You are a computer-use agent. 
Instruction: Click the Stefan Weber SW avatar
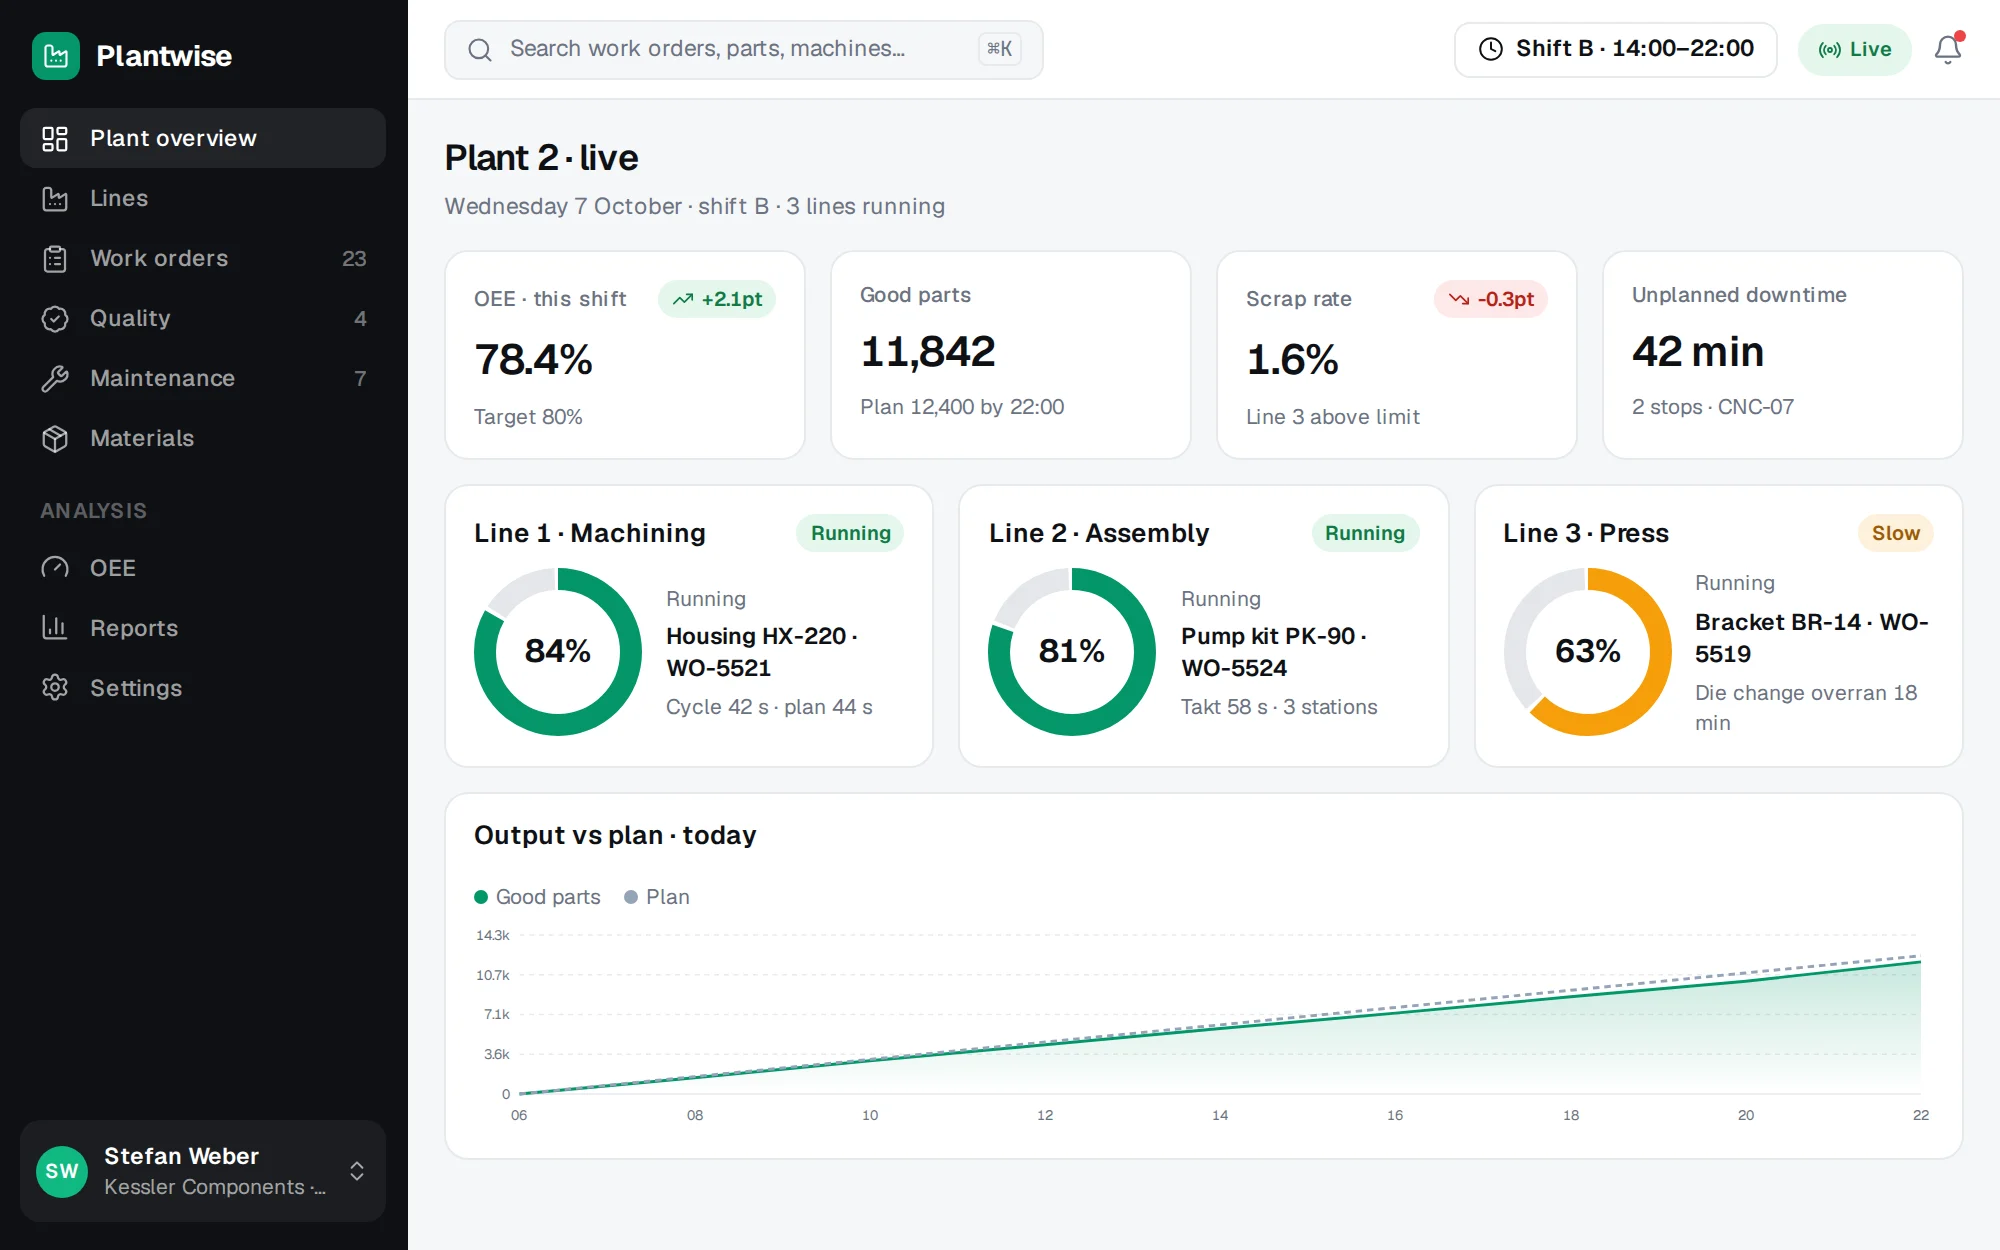pyautogui.click(x=62, y=1171)
